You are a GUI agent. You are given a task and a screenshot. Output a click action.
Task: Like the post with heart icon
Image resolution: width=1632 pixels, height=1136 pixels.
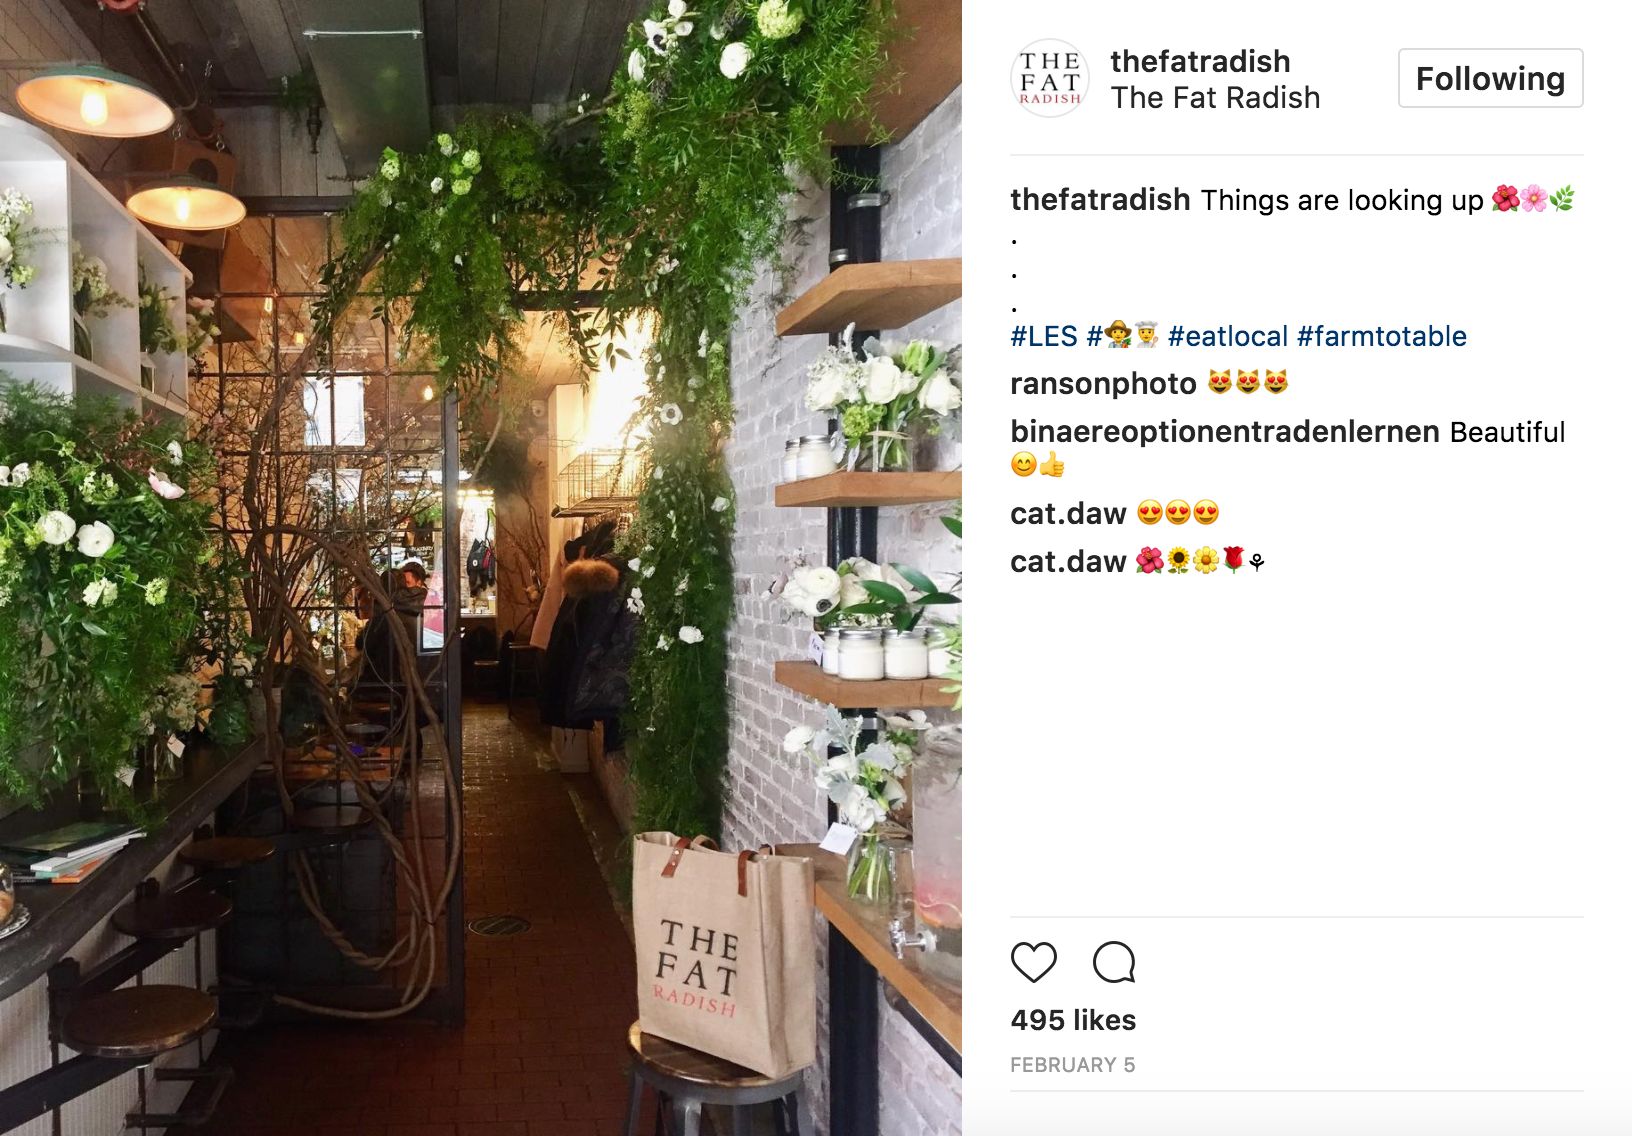click(x=1033, y=962)
